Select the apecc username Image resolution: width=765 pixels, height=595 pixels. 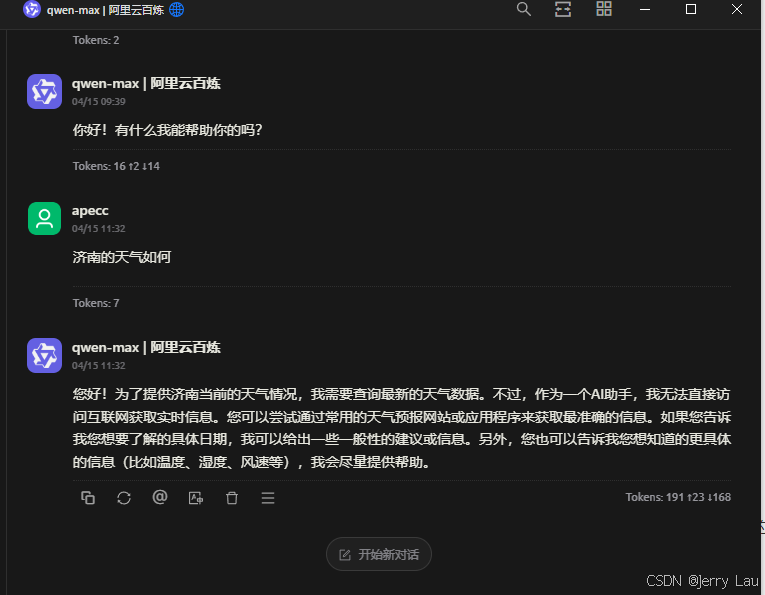pos(90,211)
